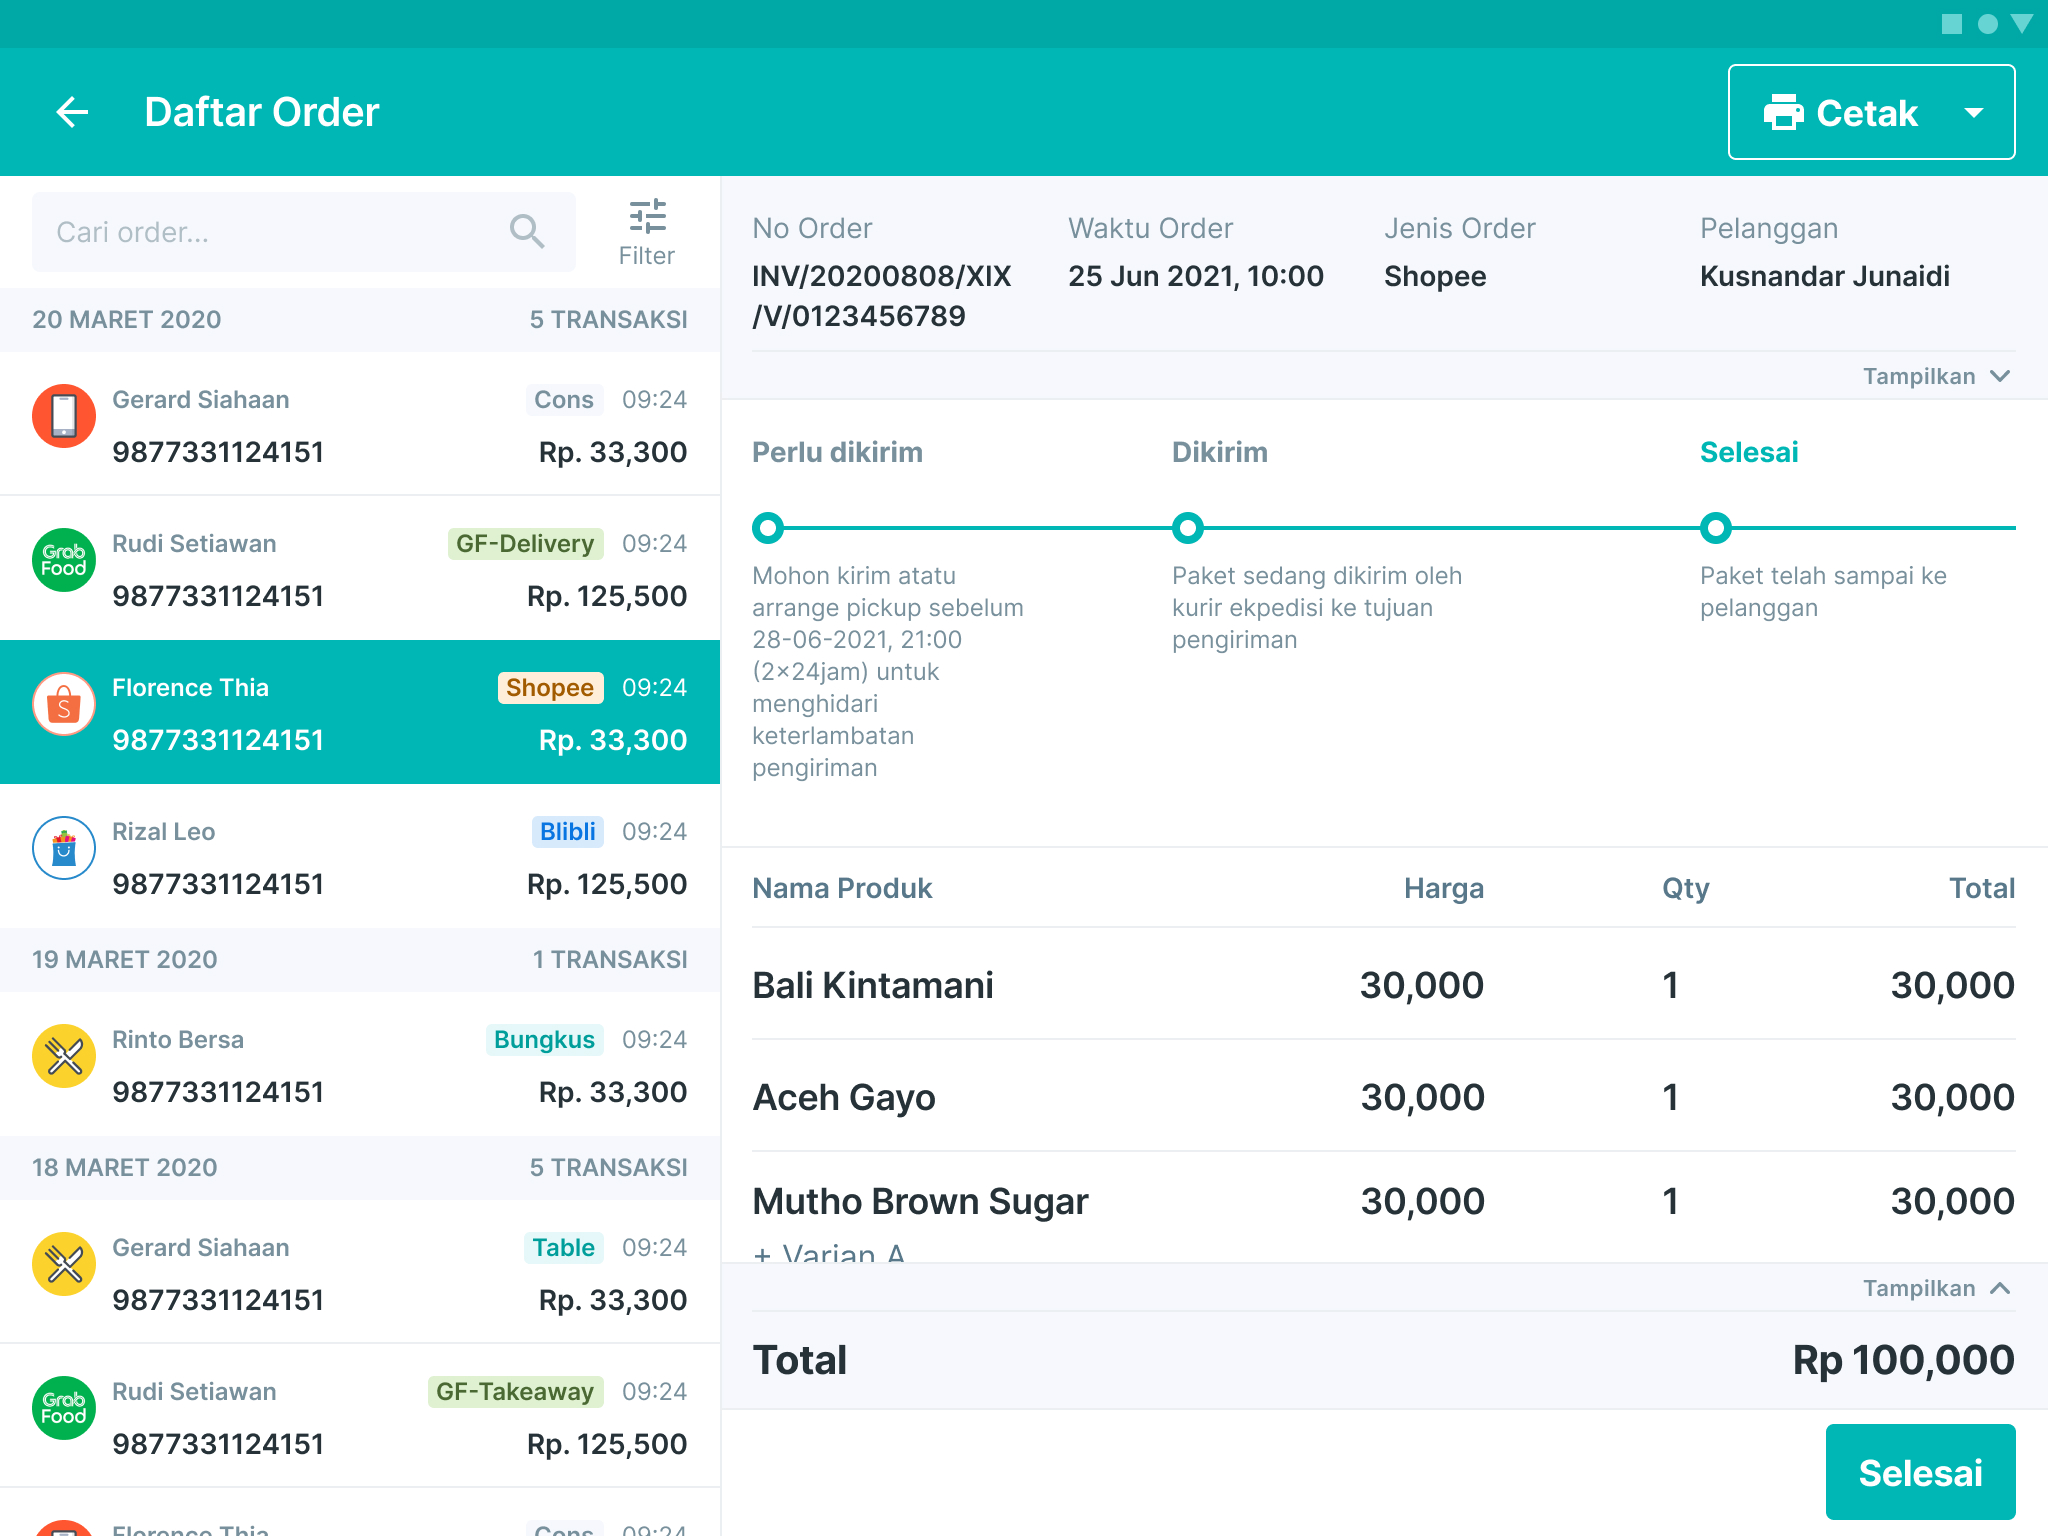Click the Daftar Order title
2048x1536 pixels.
pos(262,112)
